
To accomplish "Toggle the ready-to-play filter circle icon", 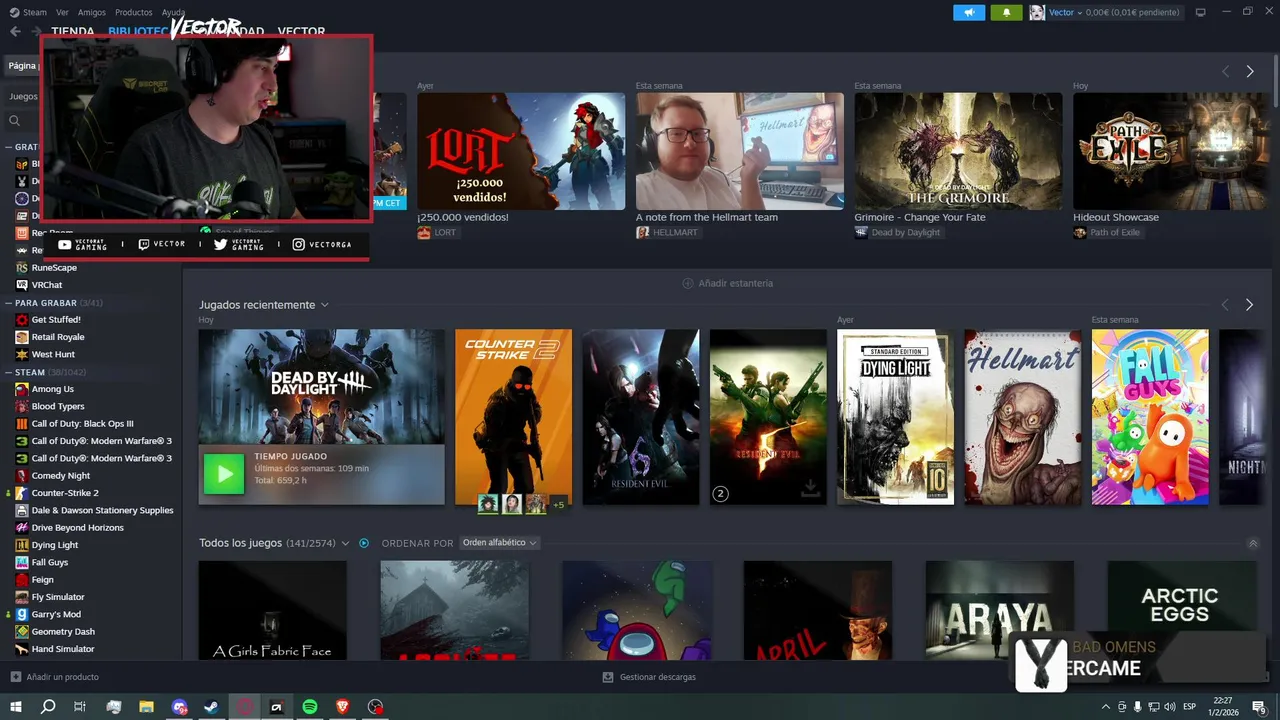I will click(364, 543).
